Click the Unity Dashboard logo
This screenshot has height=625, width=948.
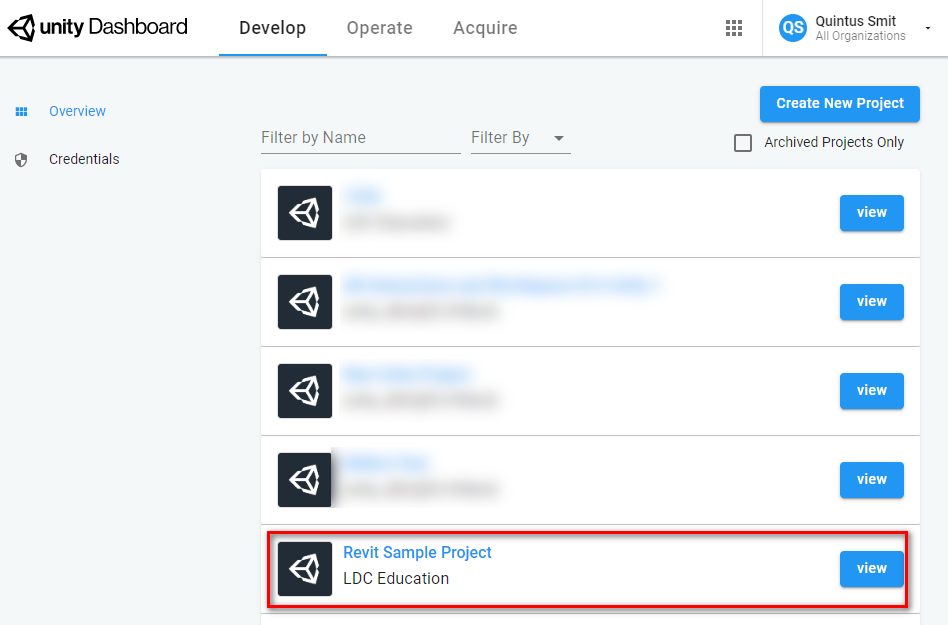[98, 27]
